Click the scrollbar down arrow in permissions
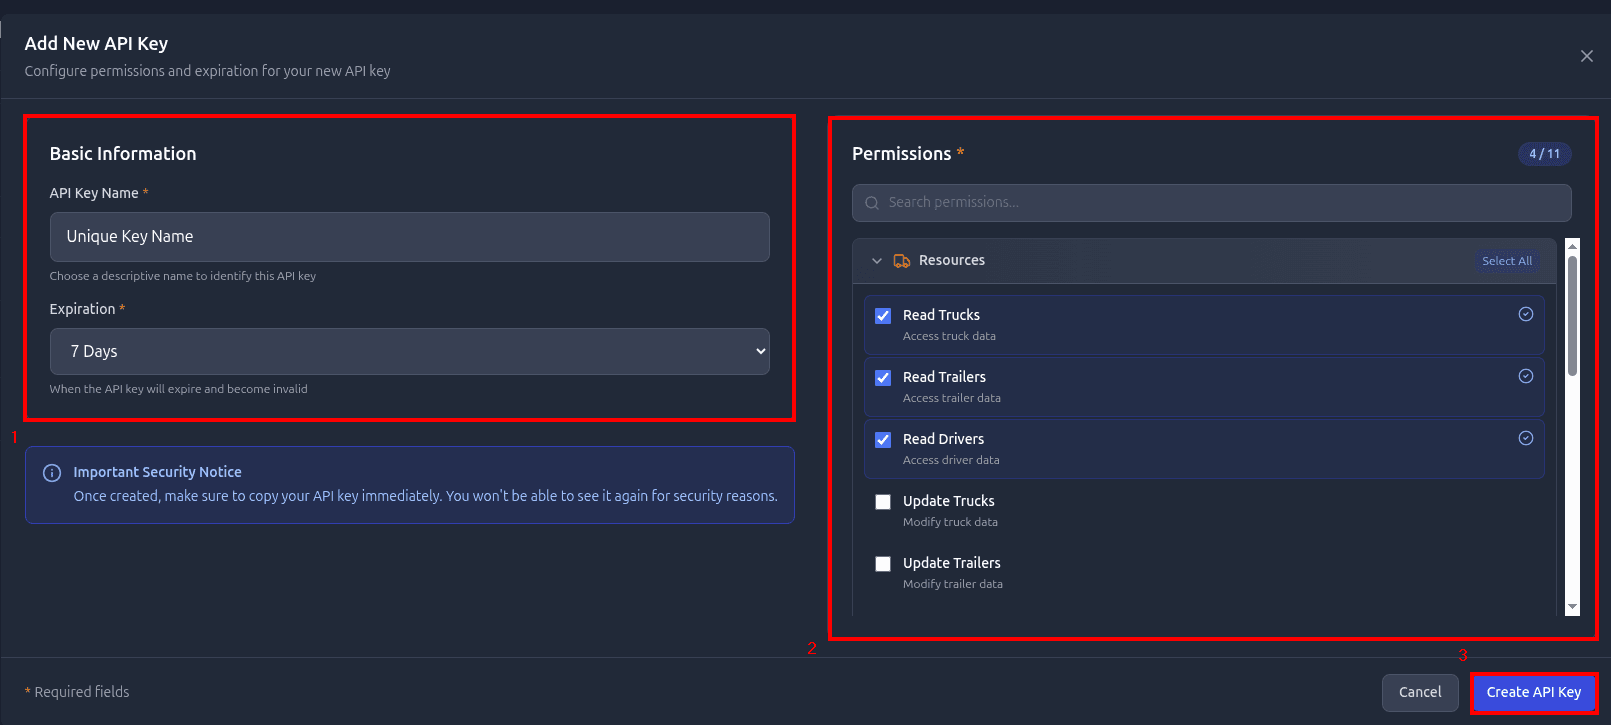This screenshot has height=725, width=1611. tap(1572, 607)
